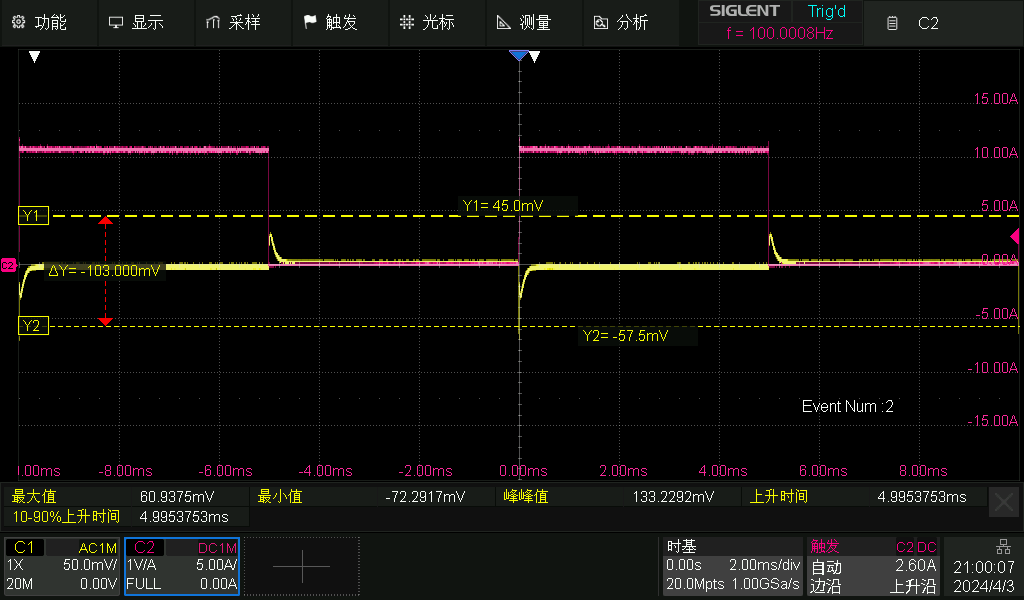Screen dimensions: 1024x600
Task: Click the -72.2917mV minimum value
Action: 425,497
